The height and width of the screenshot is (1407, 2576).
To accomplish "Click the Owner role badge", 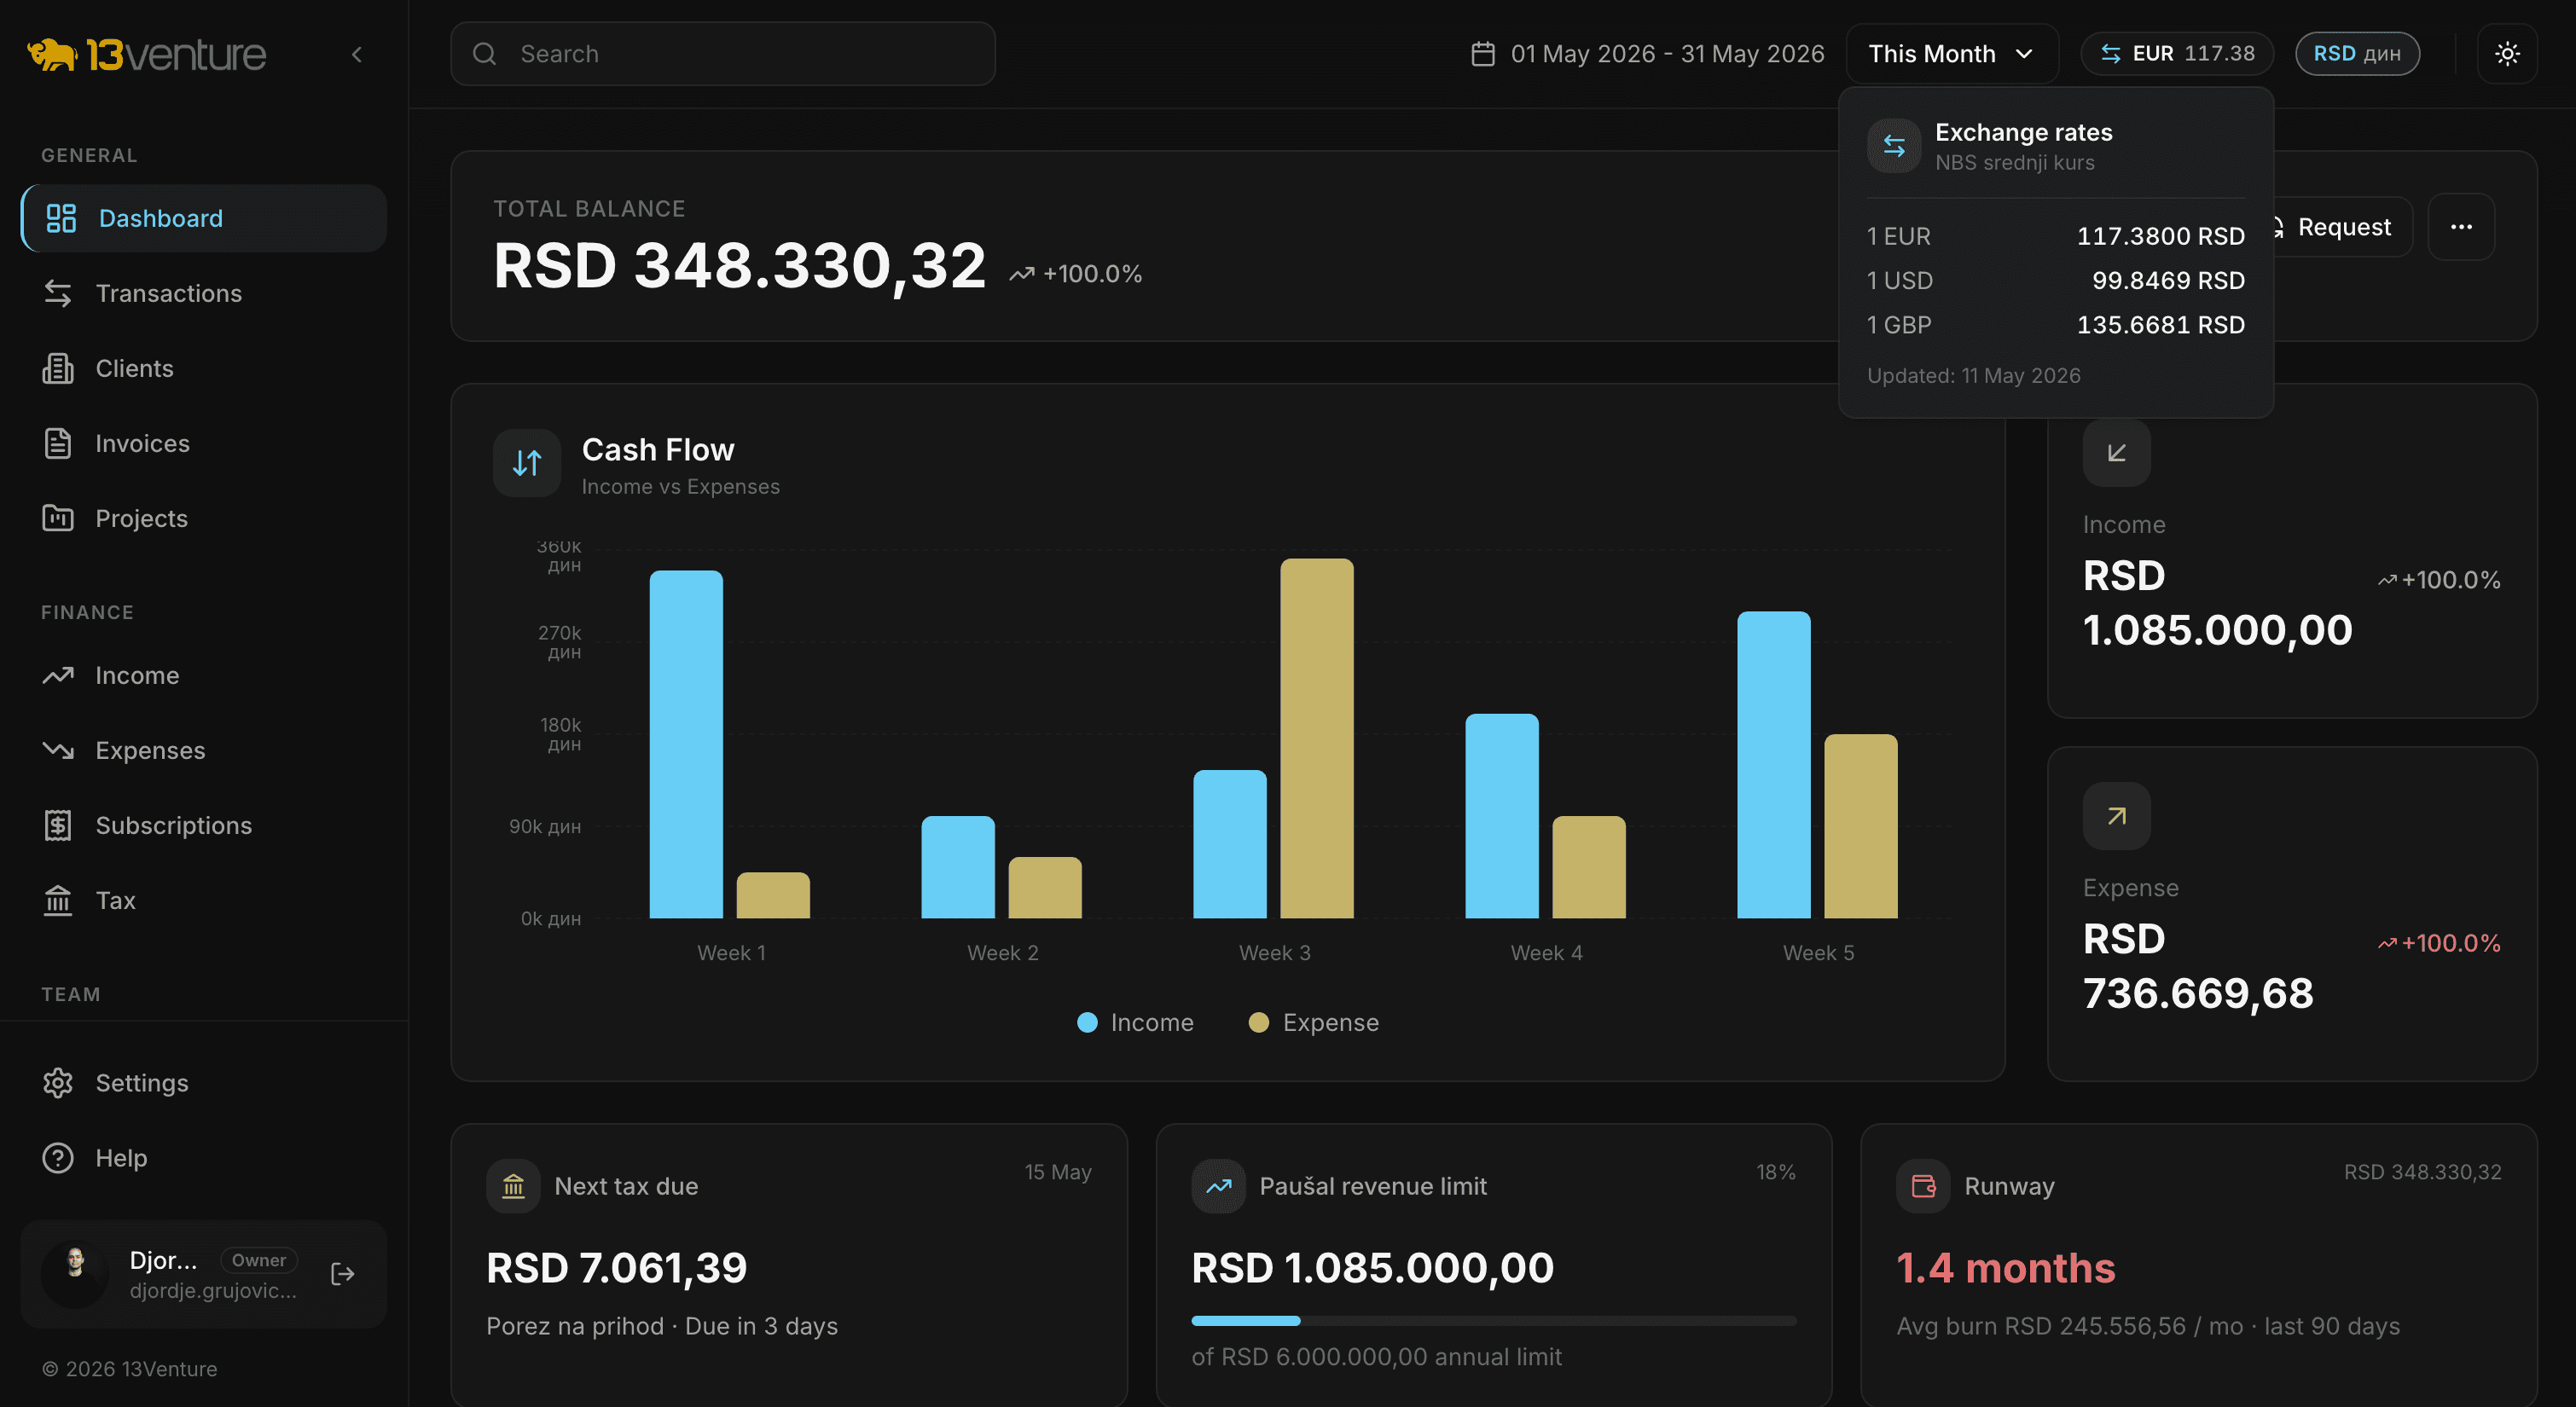I will point(259,1260).
